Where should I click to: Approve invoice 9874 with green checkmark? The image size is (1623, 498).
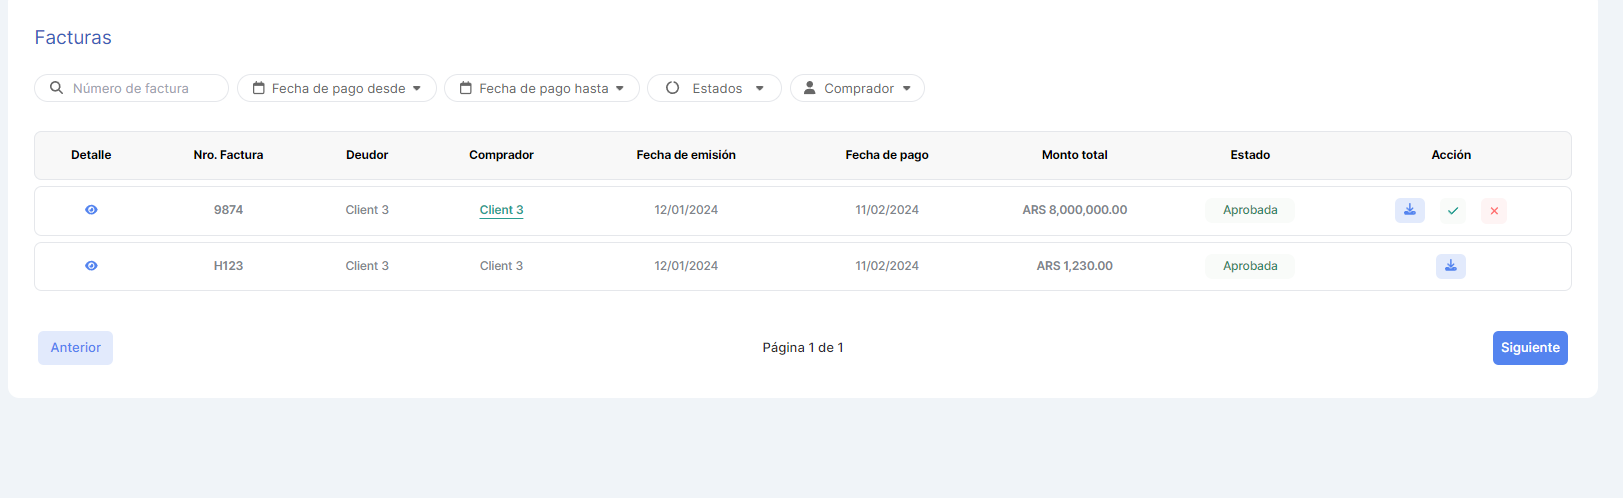point(1452,211)
